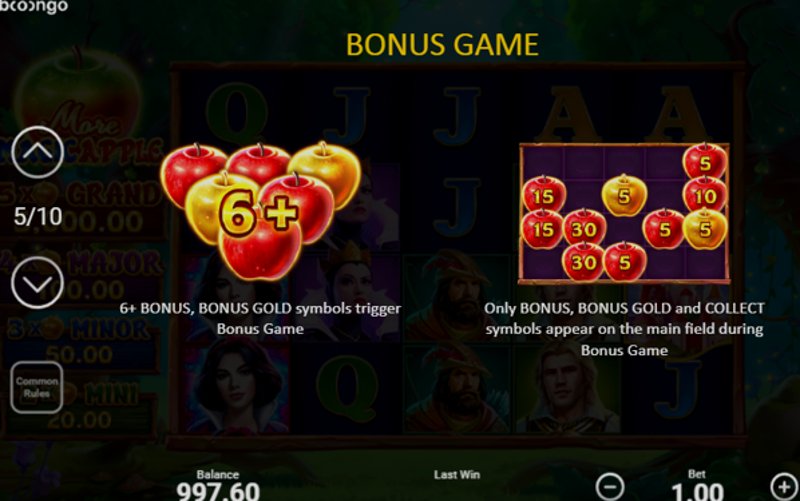Click the bottom red apple showing 30

[584, 262]
